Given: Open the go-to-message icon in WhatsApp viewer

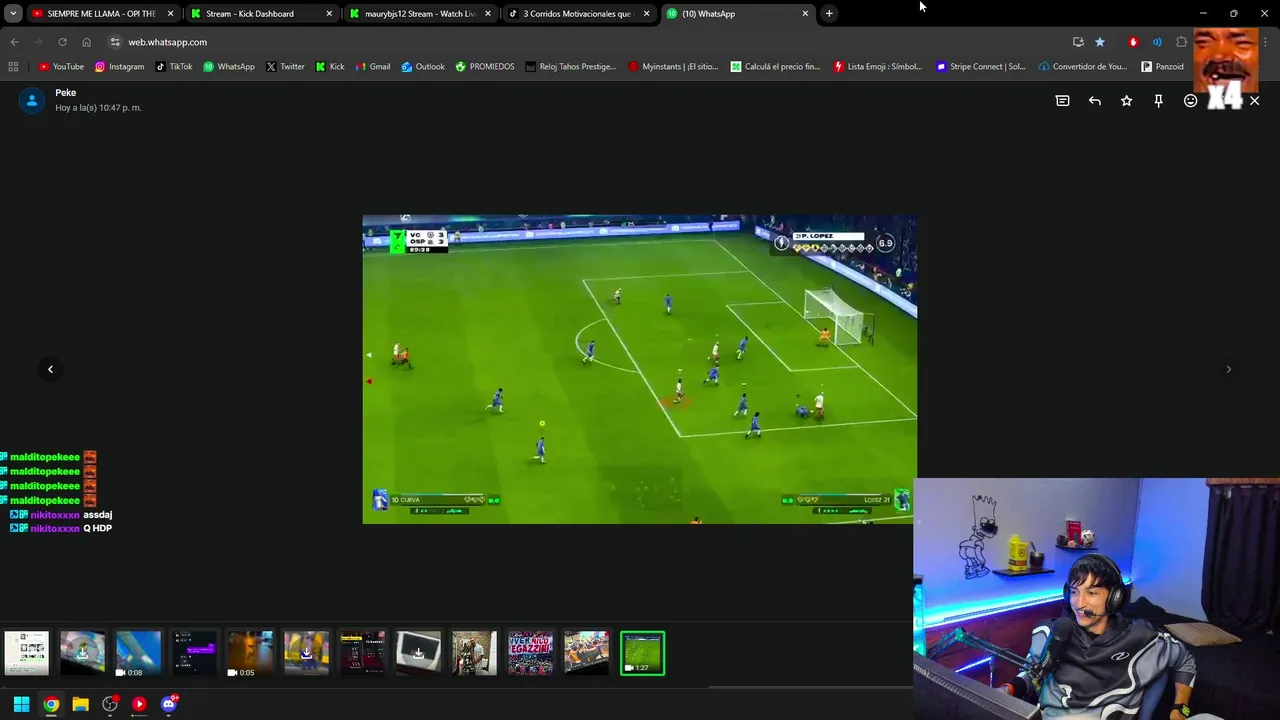Looking at the screenshot, I should pos(1062,101).
